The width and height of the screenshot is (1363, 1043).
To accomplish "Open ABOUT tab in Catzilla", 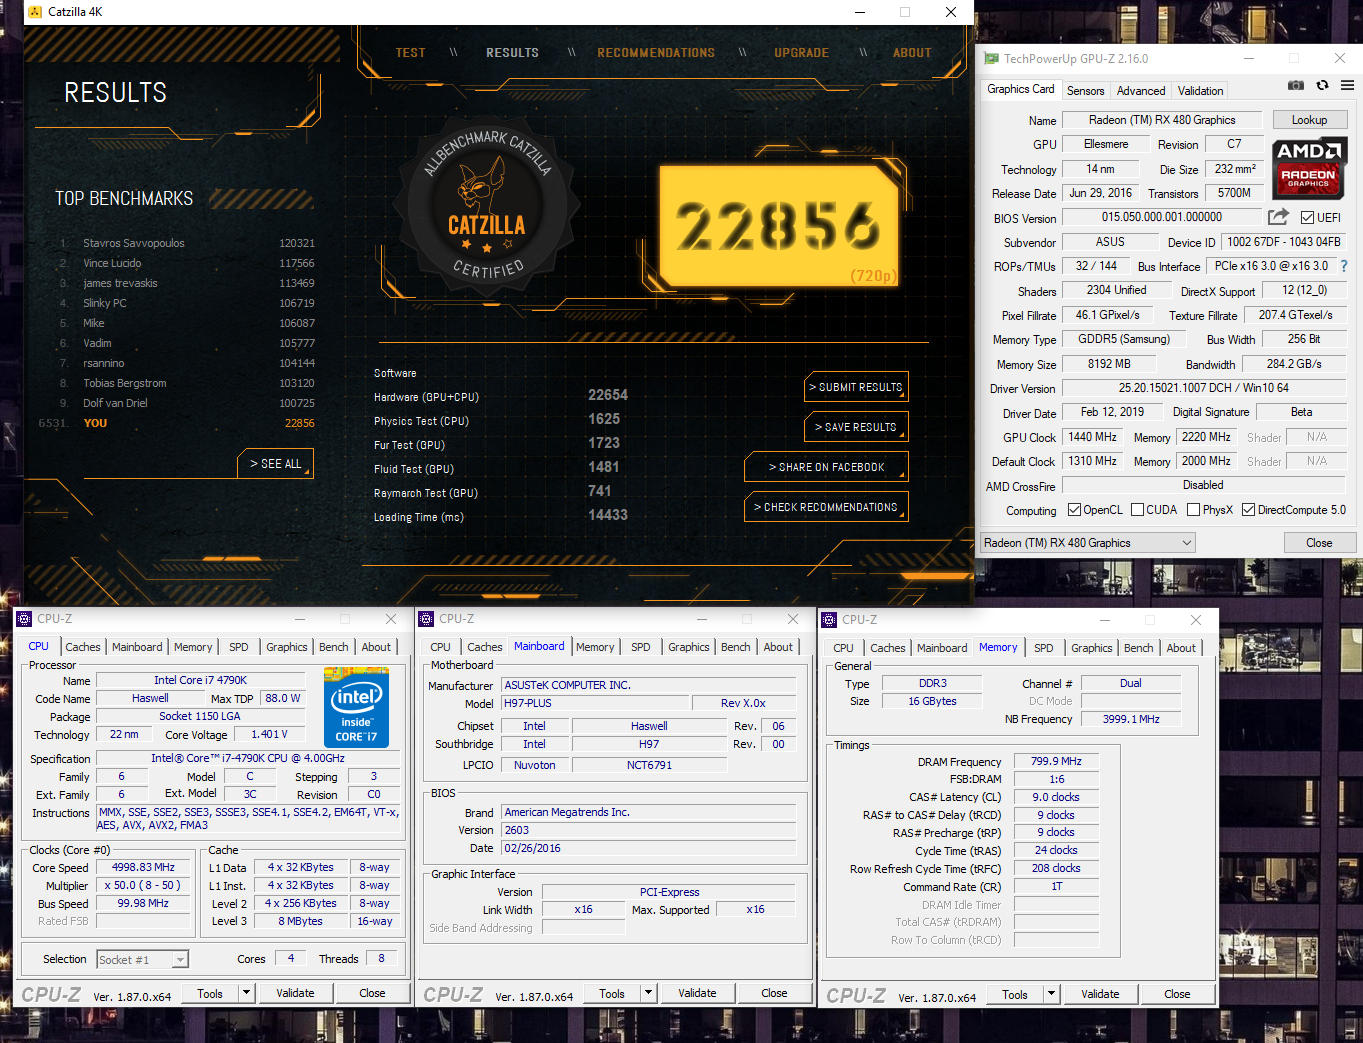I will tap(912, 53).
